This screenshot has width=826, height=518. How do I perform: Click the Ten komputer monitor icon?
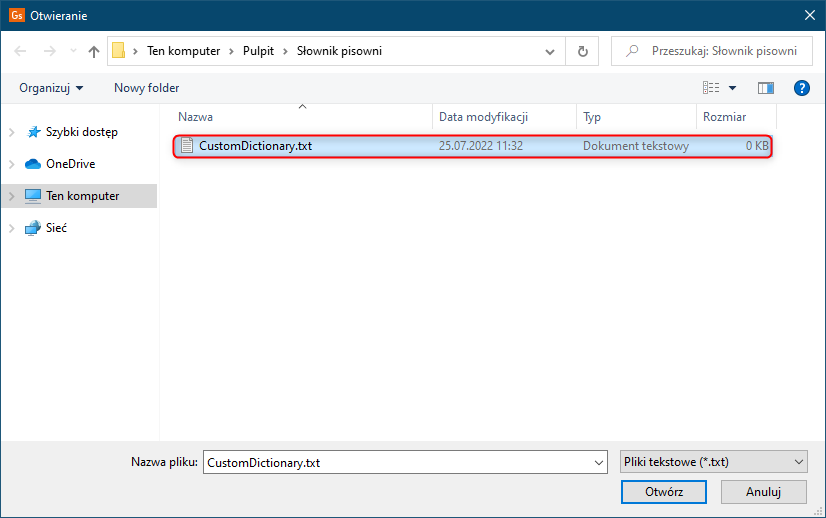coord(33,196)
